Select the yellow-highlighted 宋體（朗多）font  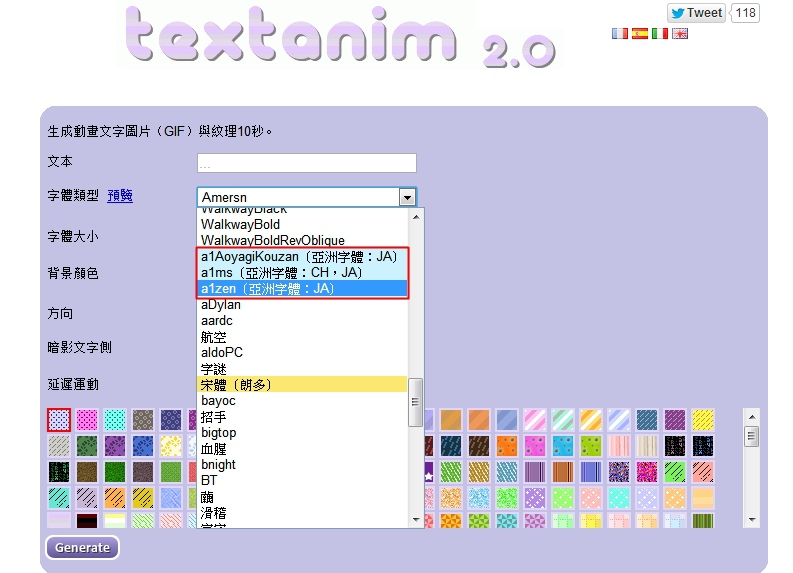[x=302, y=385]
